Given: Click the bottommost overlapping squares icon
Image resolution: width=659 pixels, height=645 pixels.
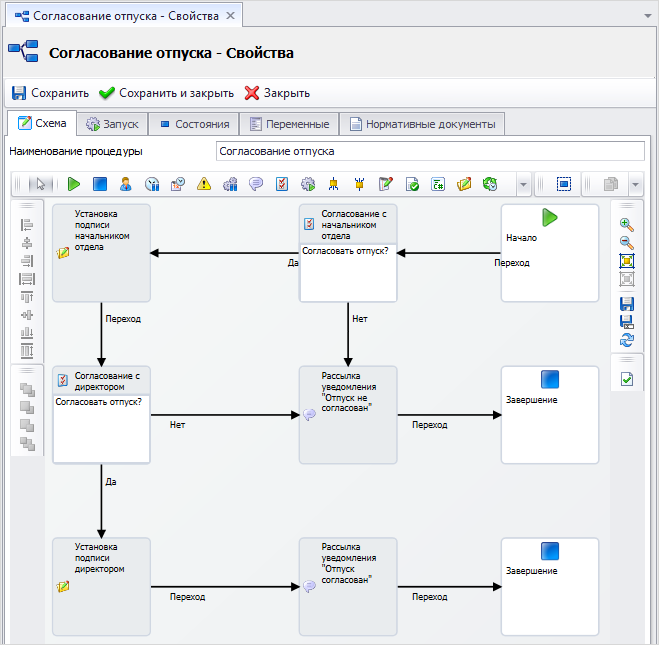Looking at the screenshot, I should pyautogui.click(x=27, y=444).
